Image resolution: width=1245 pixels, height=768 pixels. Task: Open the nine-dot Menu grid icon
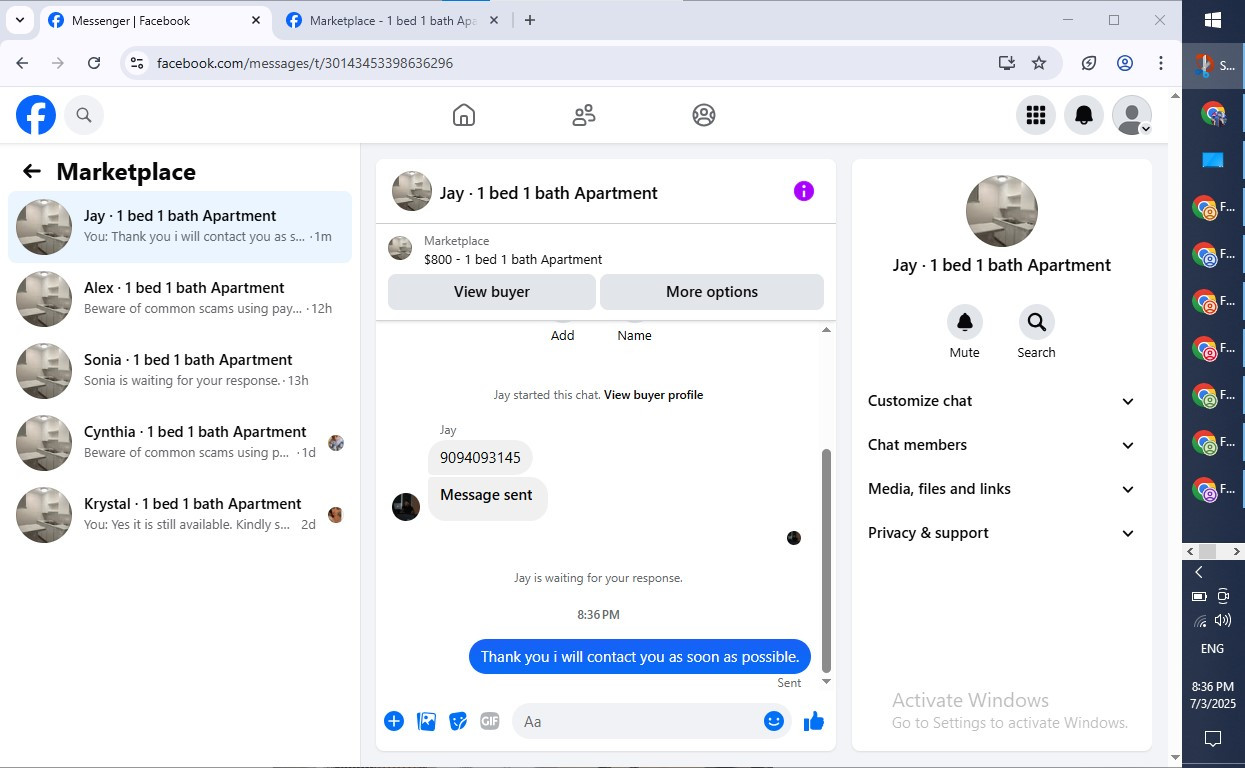[x=1036, y=115]
